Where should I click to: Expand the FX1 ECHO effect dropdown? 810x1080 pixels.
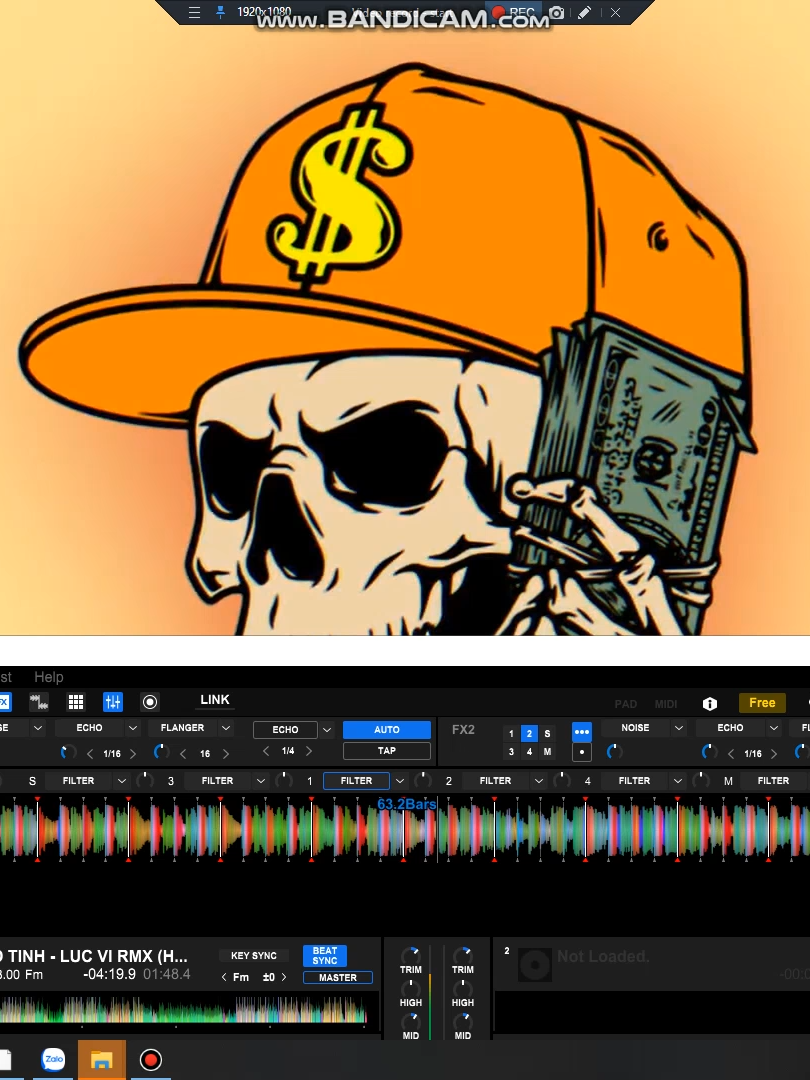[x=133, y=728]
